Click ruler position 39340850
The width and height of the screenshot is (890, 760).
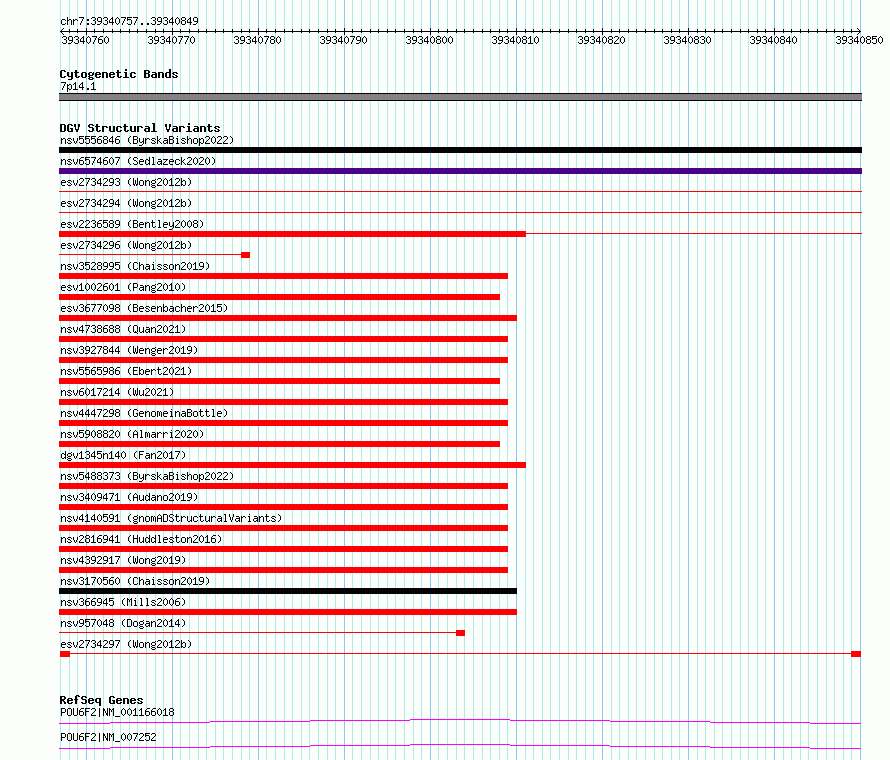tap(859, 40)
